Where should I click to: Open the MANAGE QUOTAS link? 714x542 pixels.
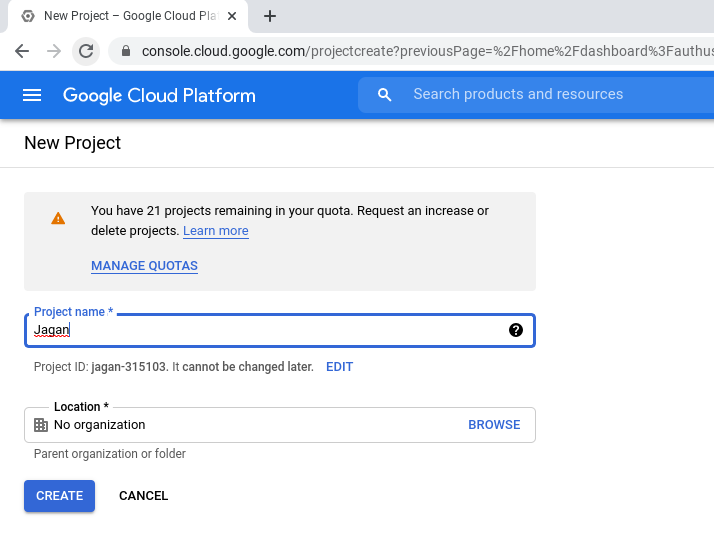pos(144,266)
